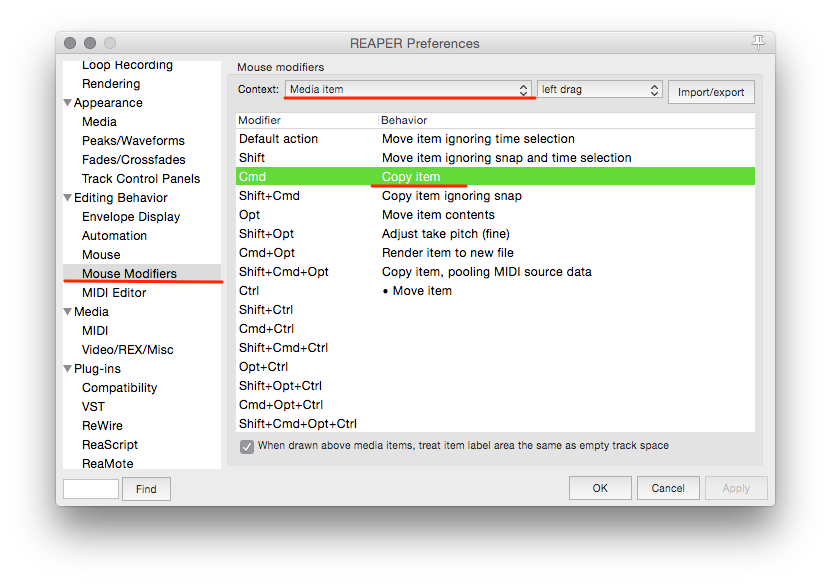Screen dimensions: 831x586
Task: Select Track Control Panels in the sidebar
Action: pyautogui.click(x=141, y=179)
